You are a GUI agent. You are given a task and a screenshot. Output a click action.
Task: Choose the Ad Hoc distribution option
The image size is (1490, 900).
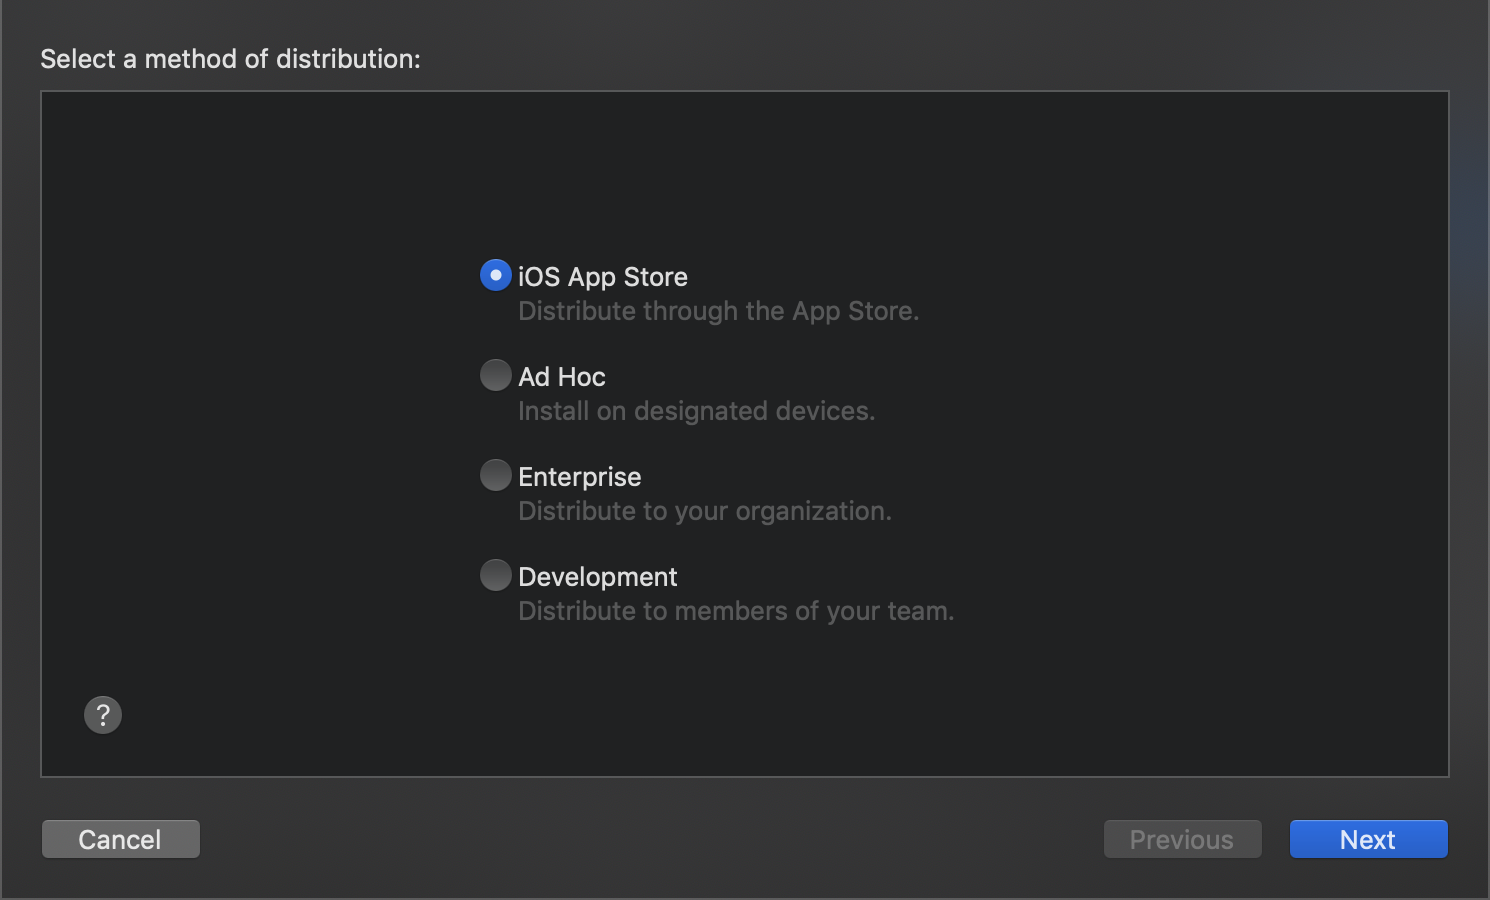pos(496,375)
